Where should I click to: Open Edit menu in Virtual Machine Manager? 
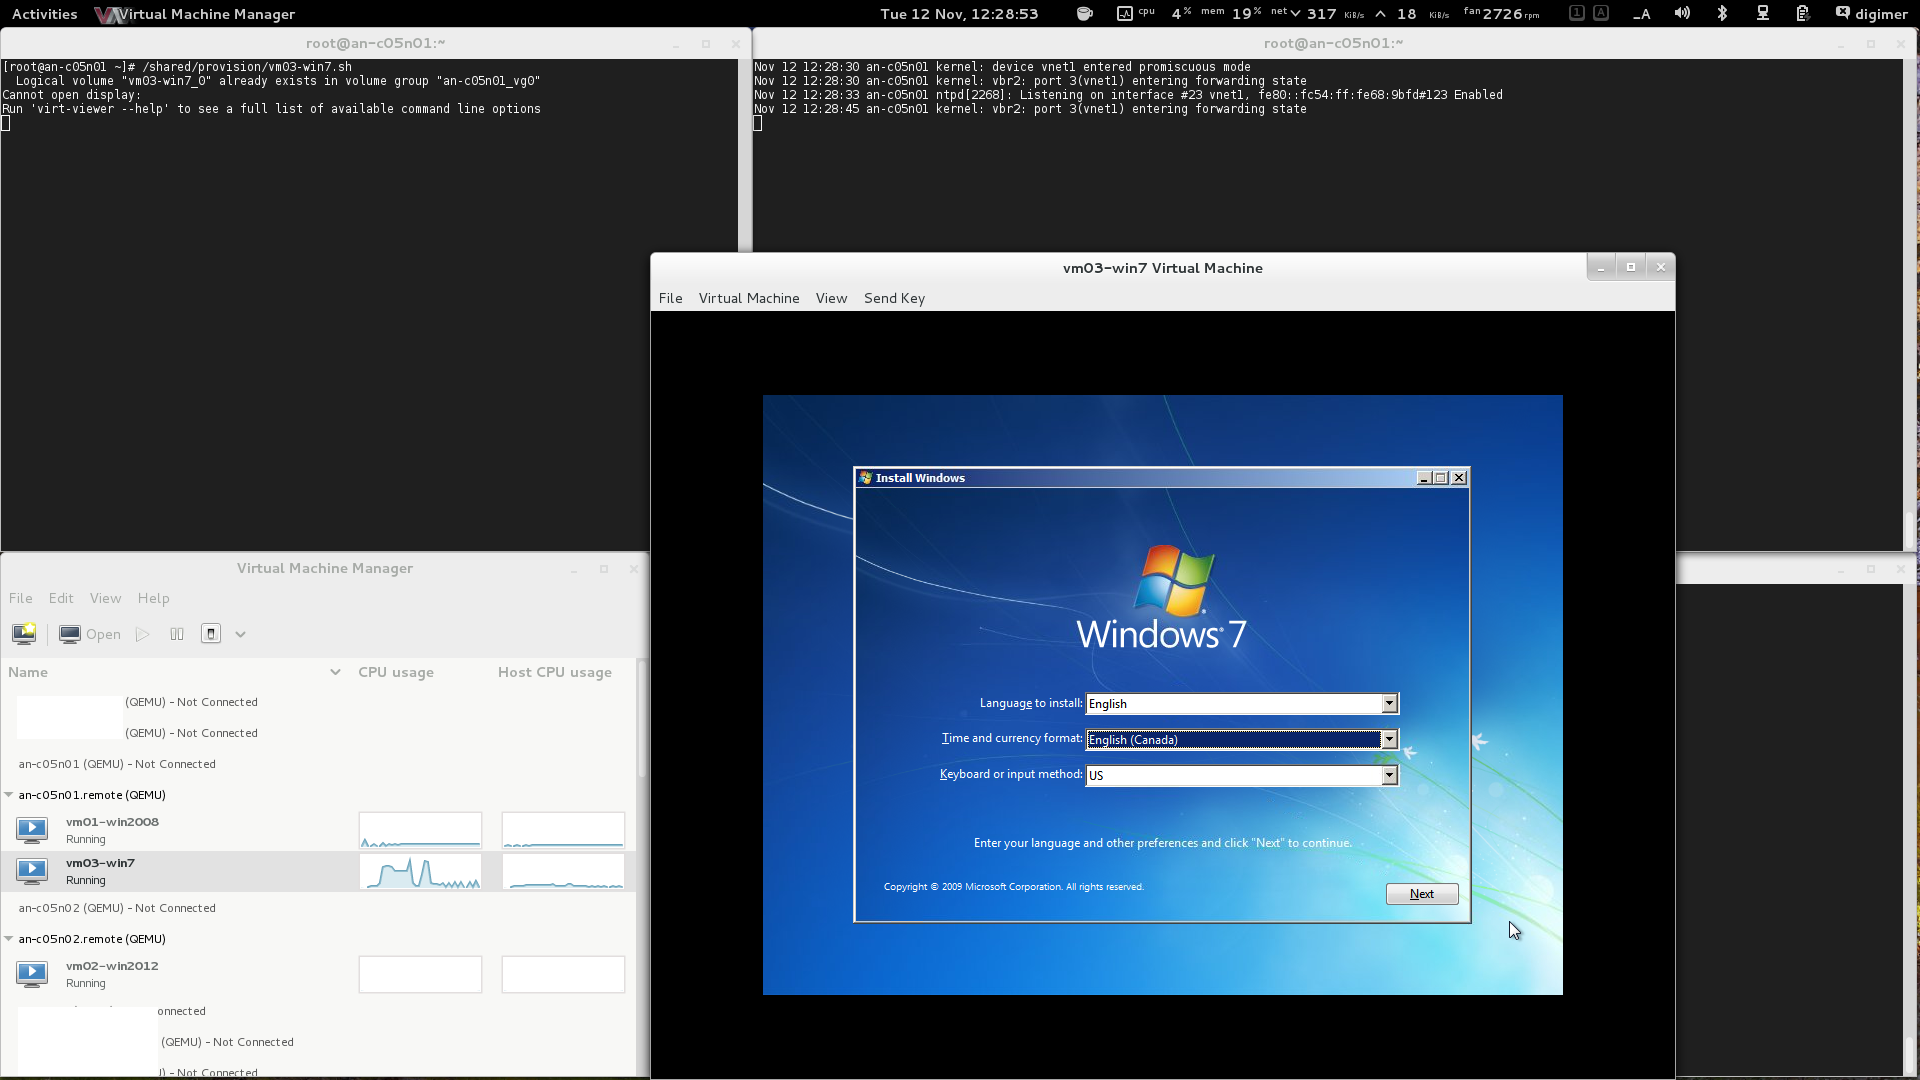(61, 598)
